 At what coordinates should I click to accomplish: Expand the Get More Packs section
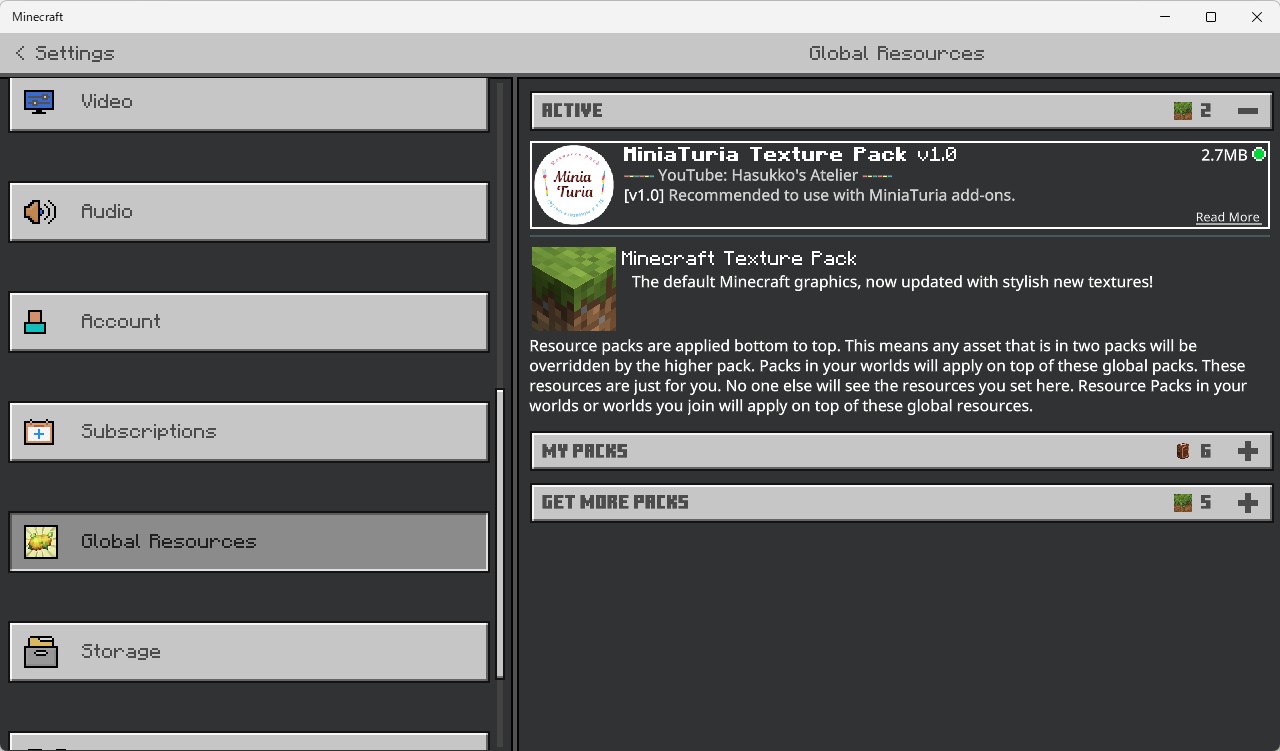click(1247, 503)
